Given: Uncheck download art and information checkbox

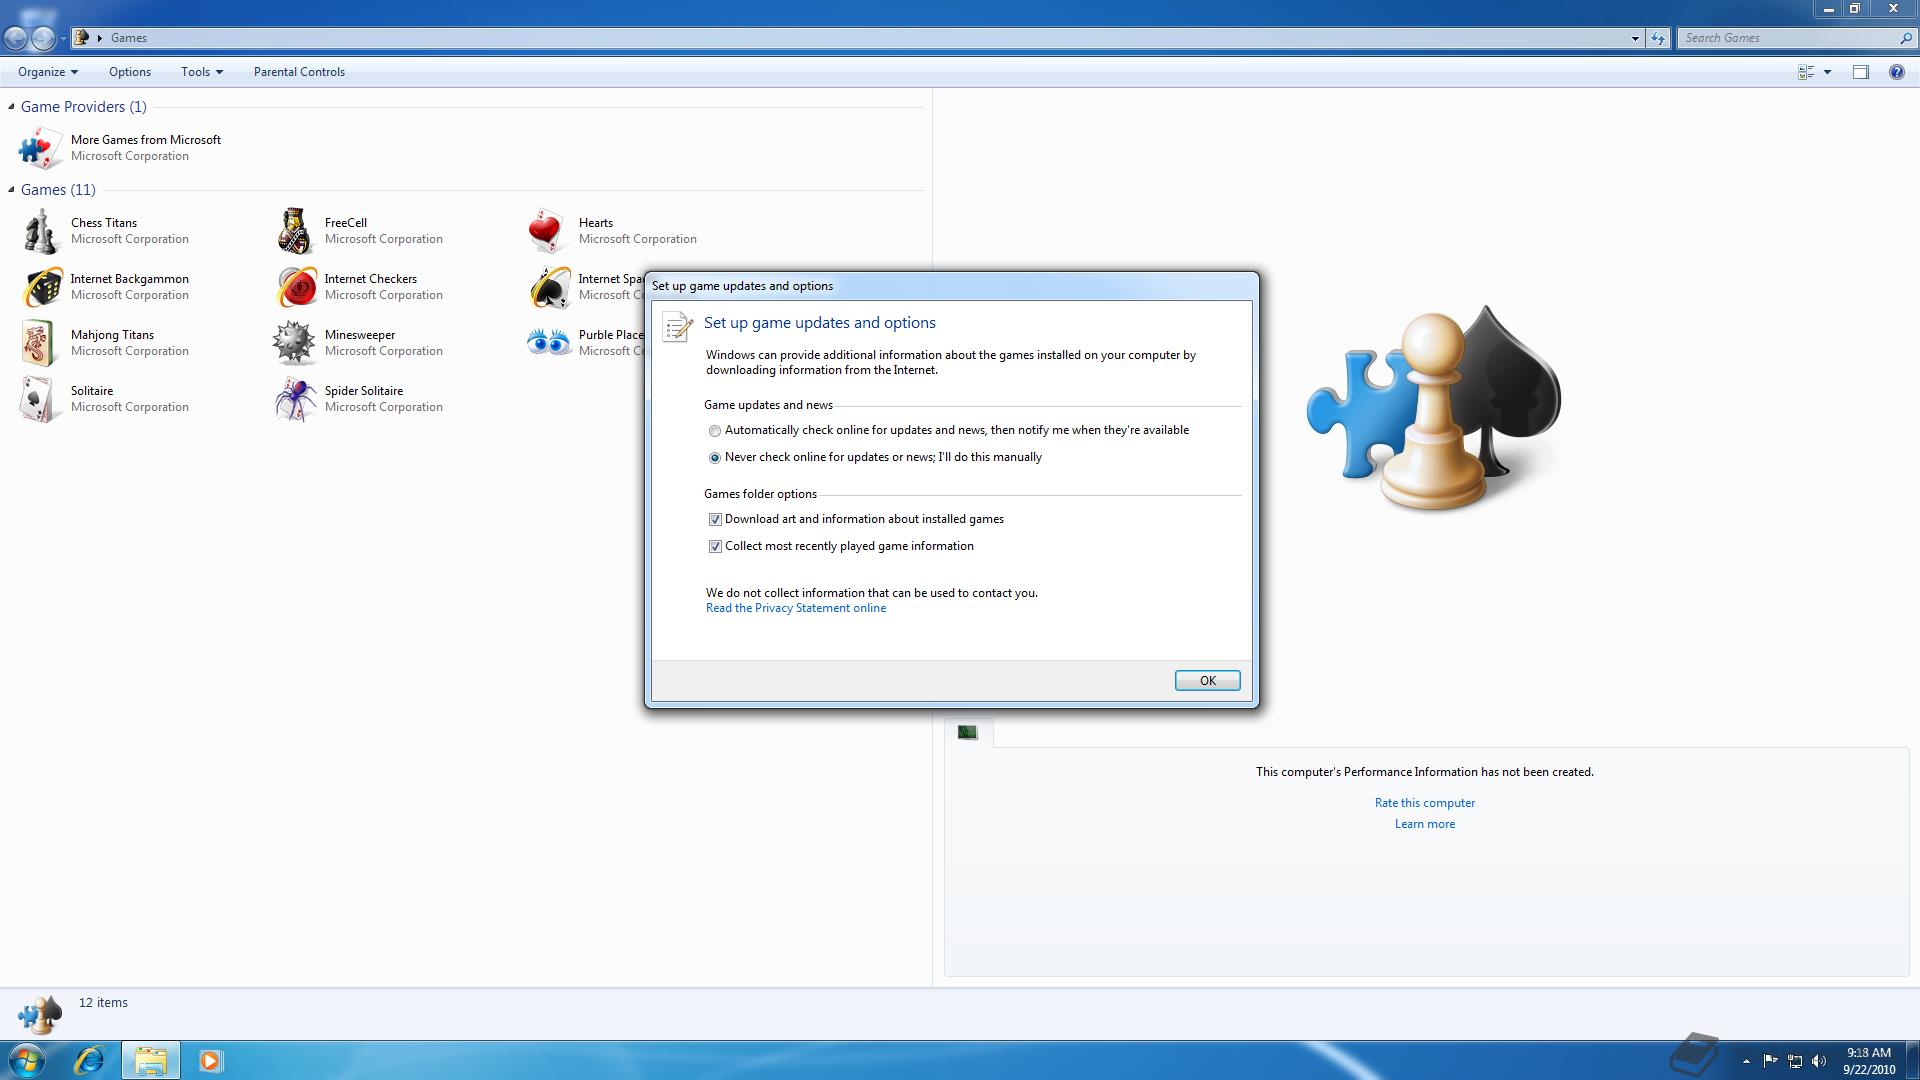Looking at the screenshot, I should 714,520.
